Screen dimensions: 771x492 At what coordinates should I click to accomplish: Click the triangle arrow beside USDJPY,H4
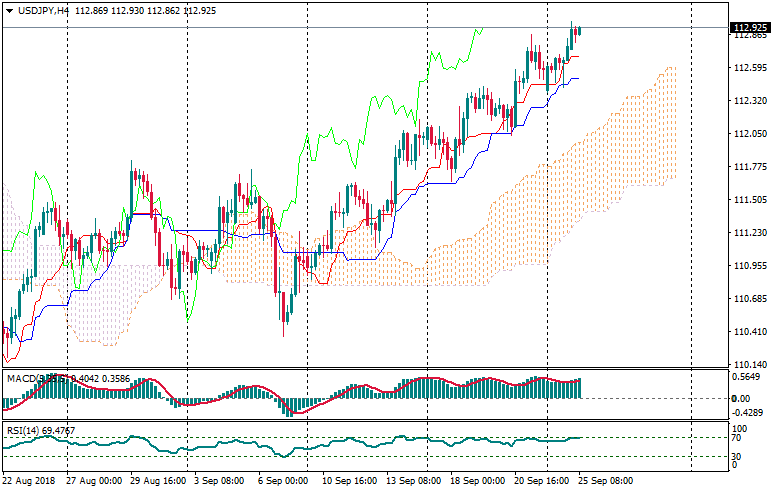9,10
